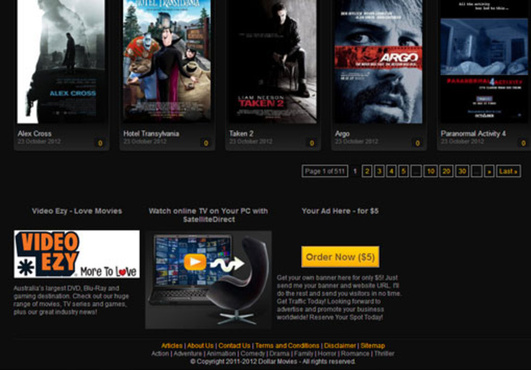Click the Paranormal Activity 4 title link
The height and width of the screenshot is (370, 531).
tap(473, 133)
